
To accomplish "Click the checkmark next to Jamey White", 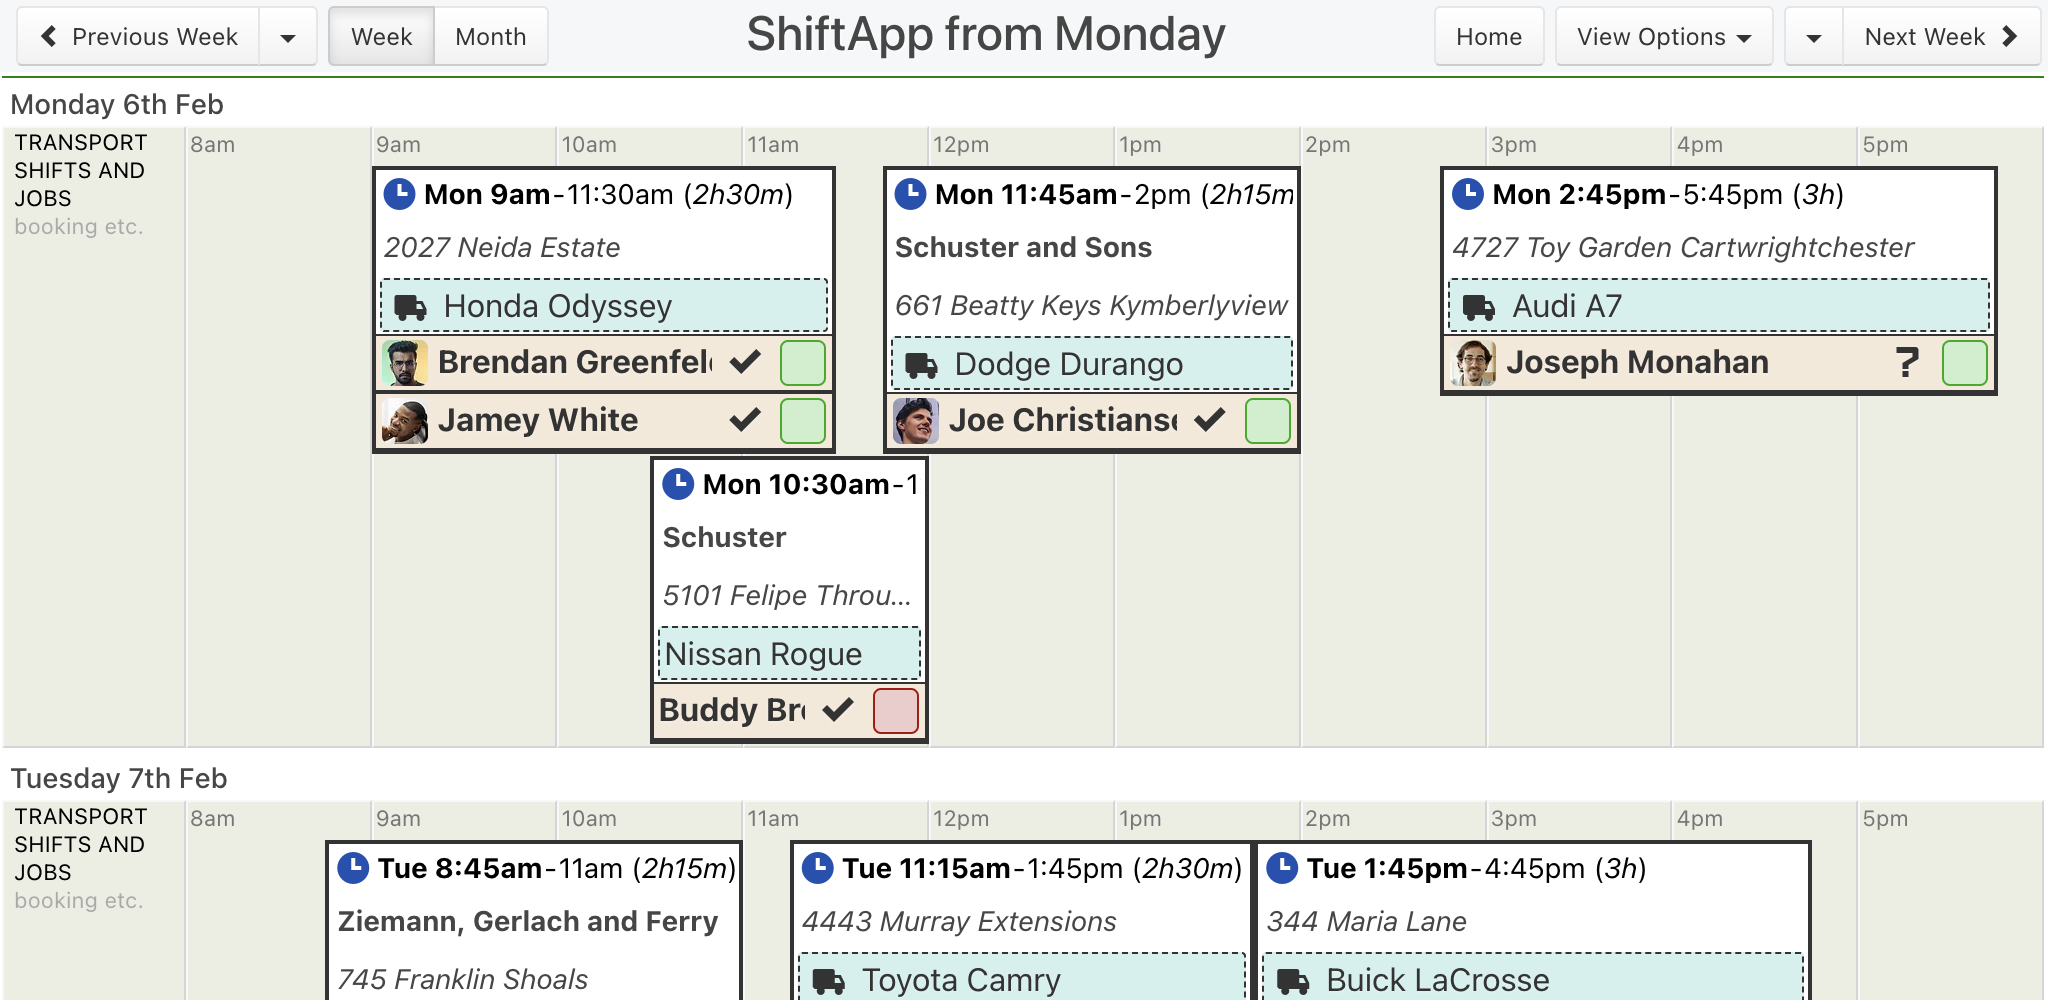I will 745,419.
